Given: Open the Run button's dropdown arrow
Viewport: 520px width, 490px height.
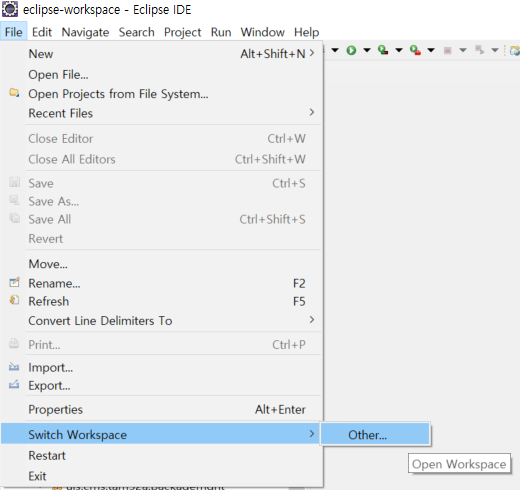Looking at the screenshot, I should tap(367, 50).
